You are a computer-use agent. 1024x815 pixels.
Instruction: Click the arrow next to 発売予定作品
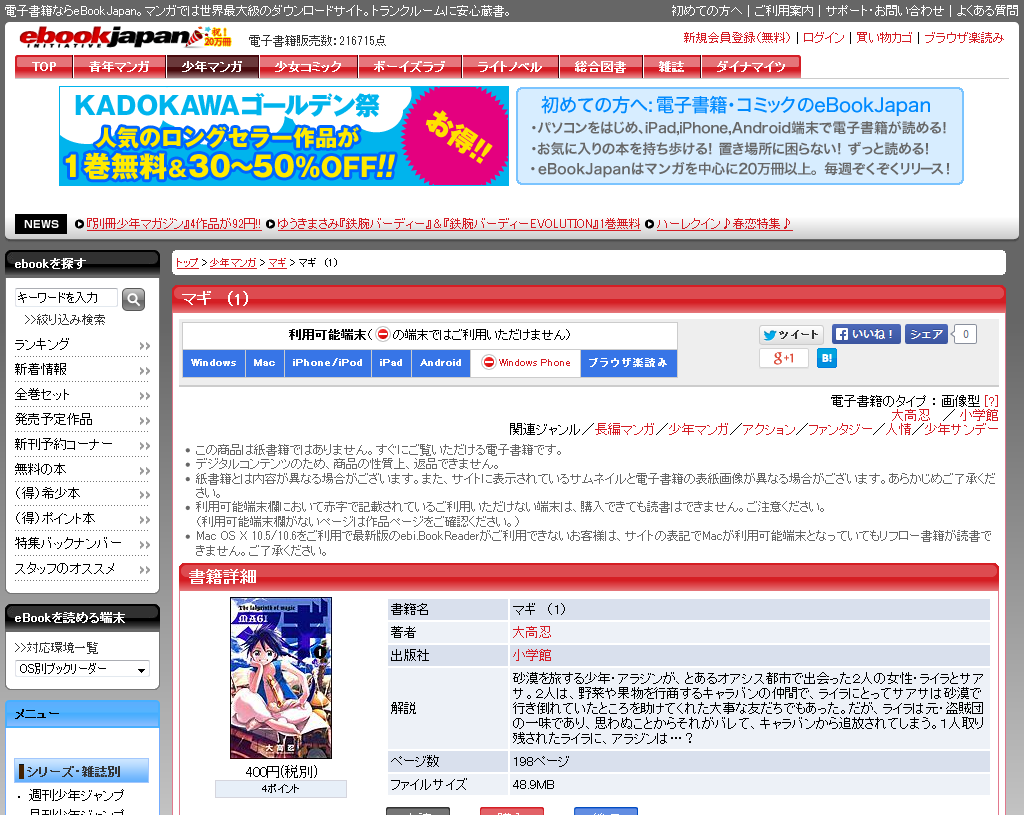tap(144, 421)
